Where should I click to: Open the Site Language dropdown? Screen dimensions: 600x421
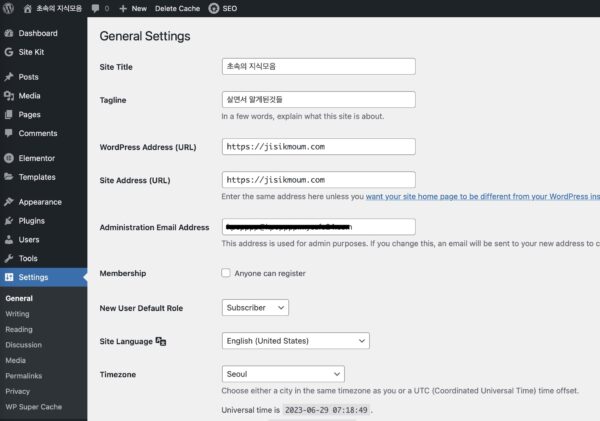tap(295, 341)
